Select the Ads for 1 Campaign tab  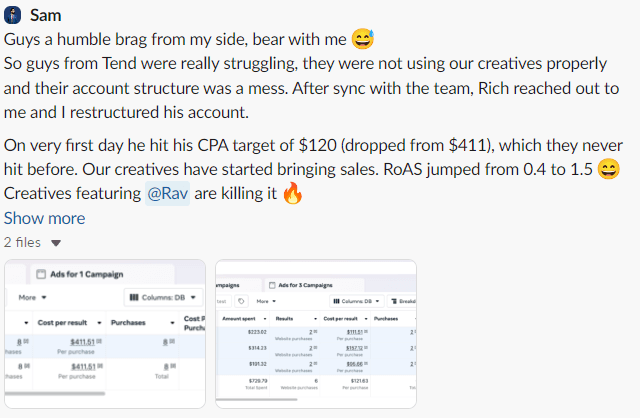tap(101, 274)
